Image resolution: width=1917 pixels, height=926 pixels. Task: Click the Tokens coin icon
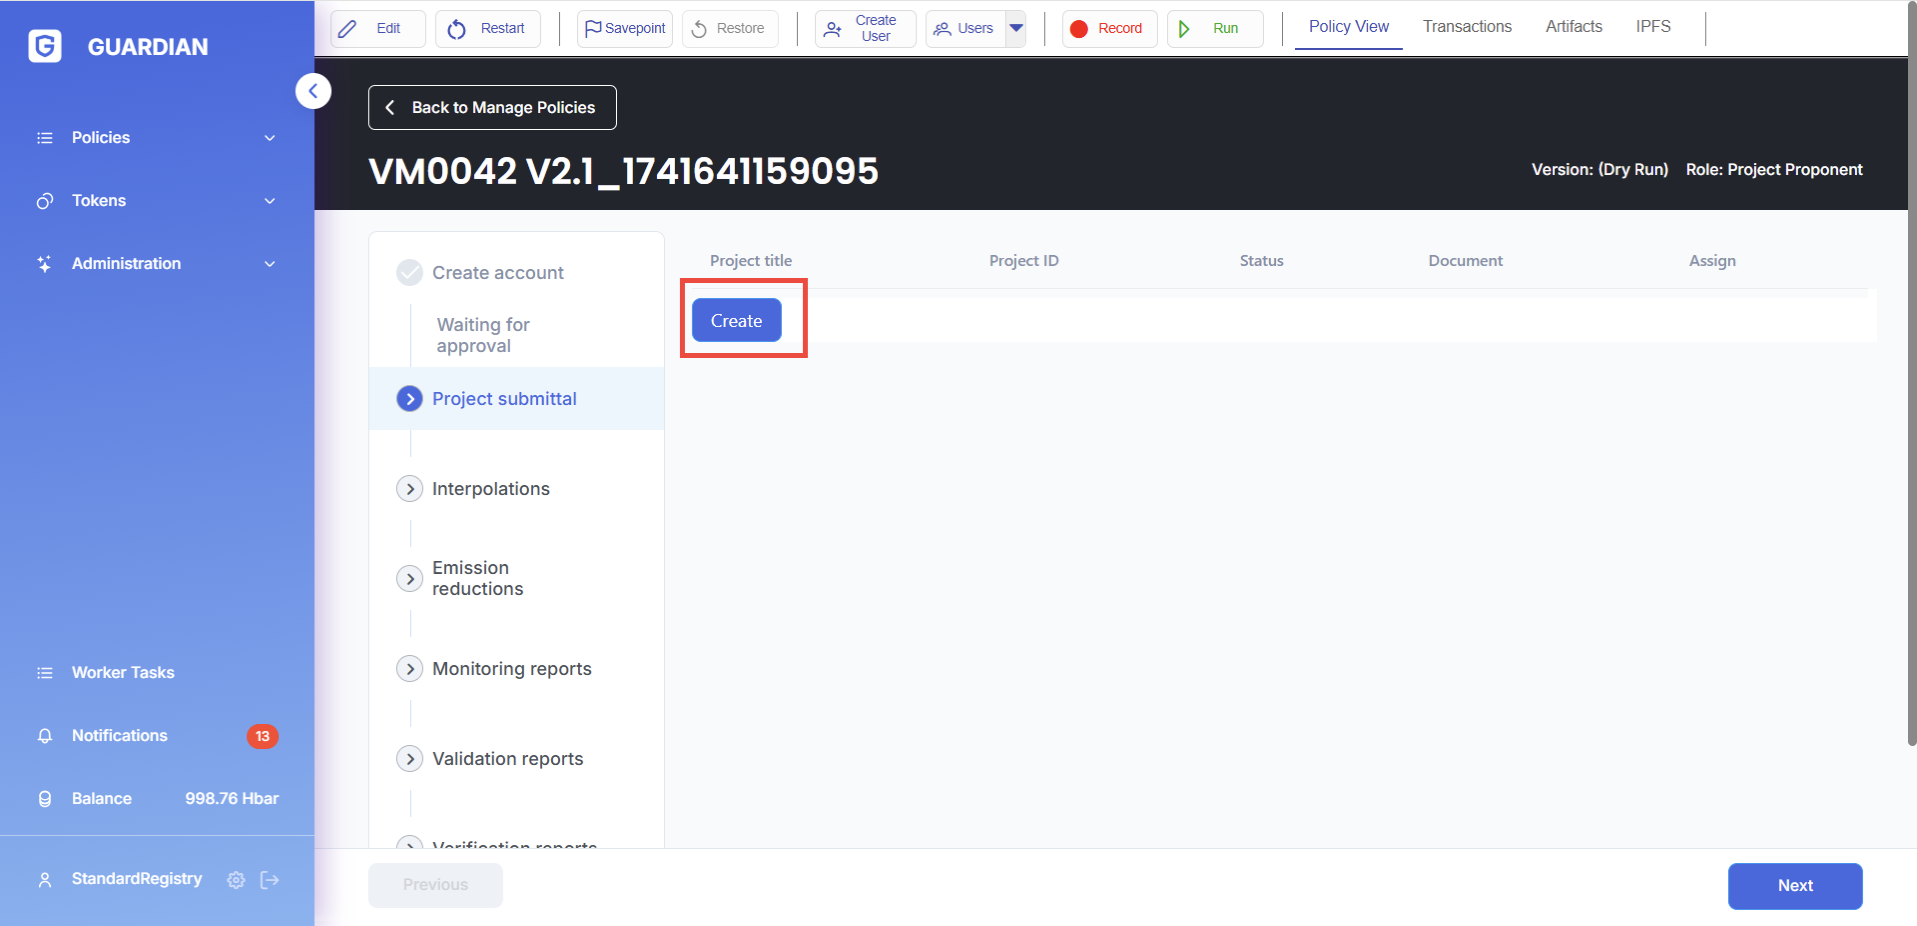coord(45,201)
